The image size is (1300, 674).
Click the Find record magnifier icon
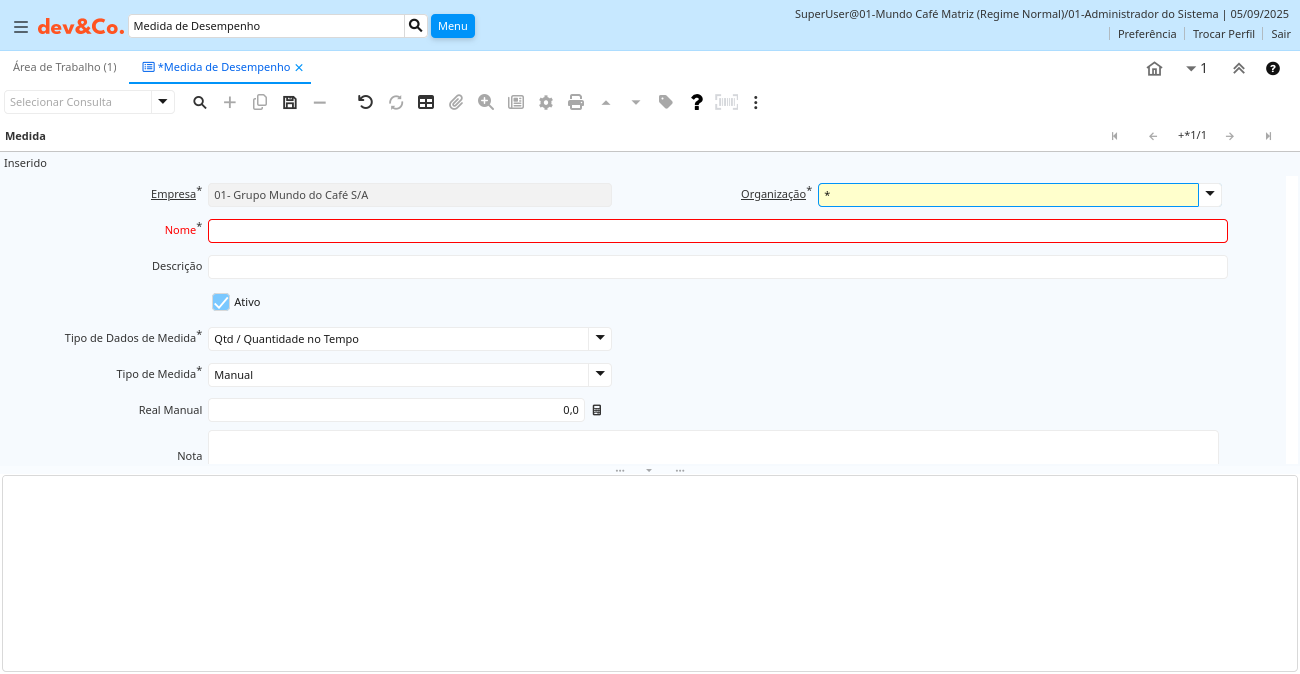[200, 102]
